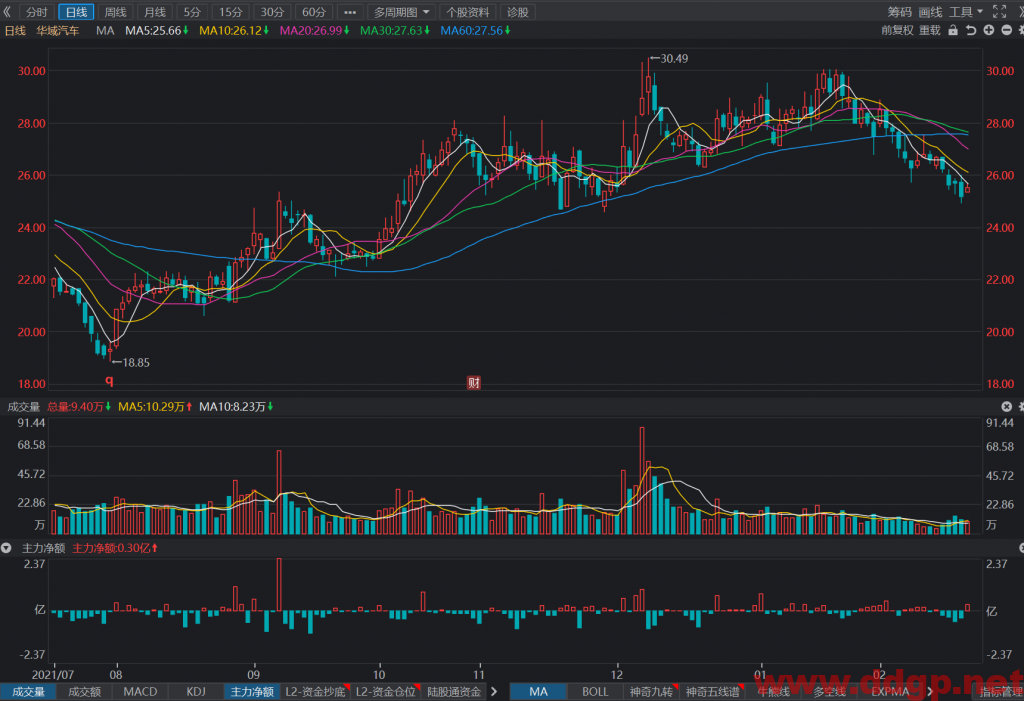
Task: Zoom in with the plus icon
Action: [989, 30]
